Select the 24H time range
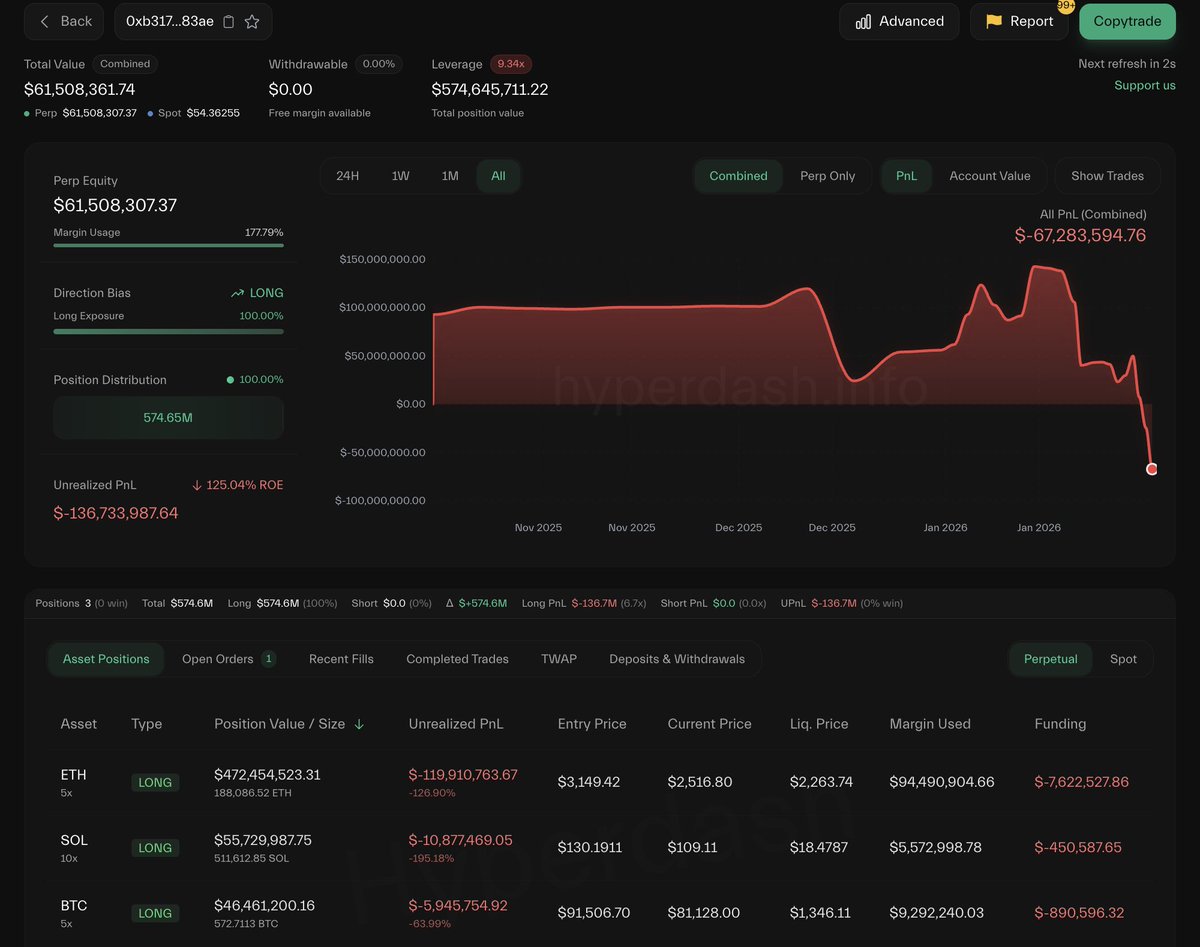Screen dimensions: 1200x947 [347, 176]
